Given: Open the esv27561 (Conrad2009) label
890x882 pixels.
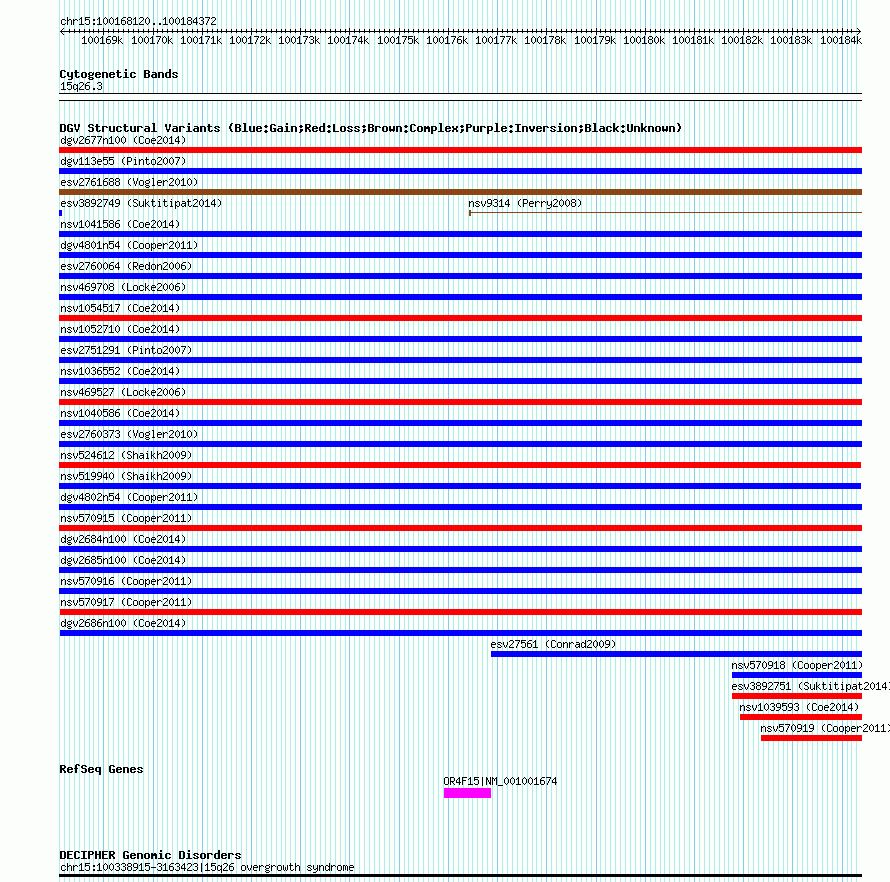Looking at the screenshot, I should click(553, 644).
